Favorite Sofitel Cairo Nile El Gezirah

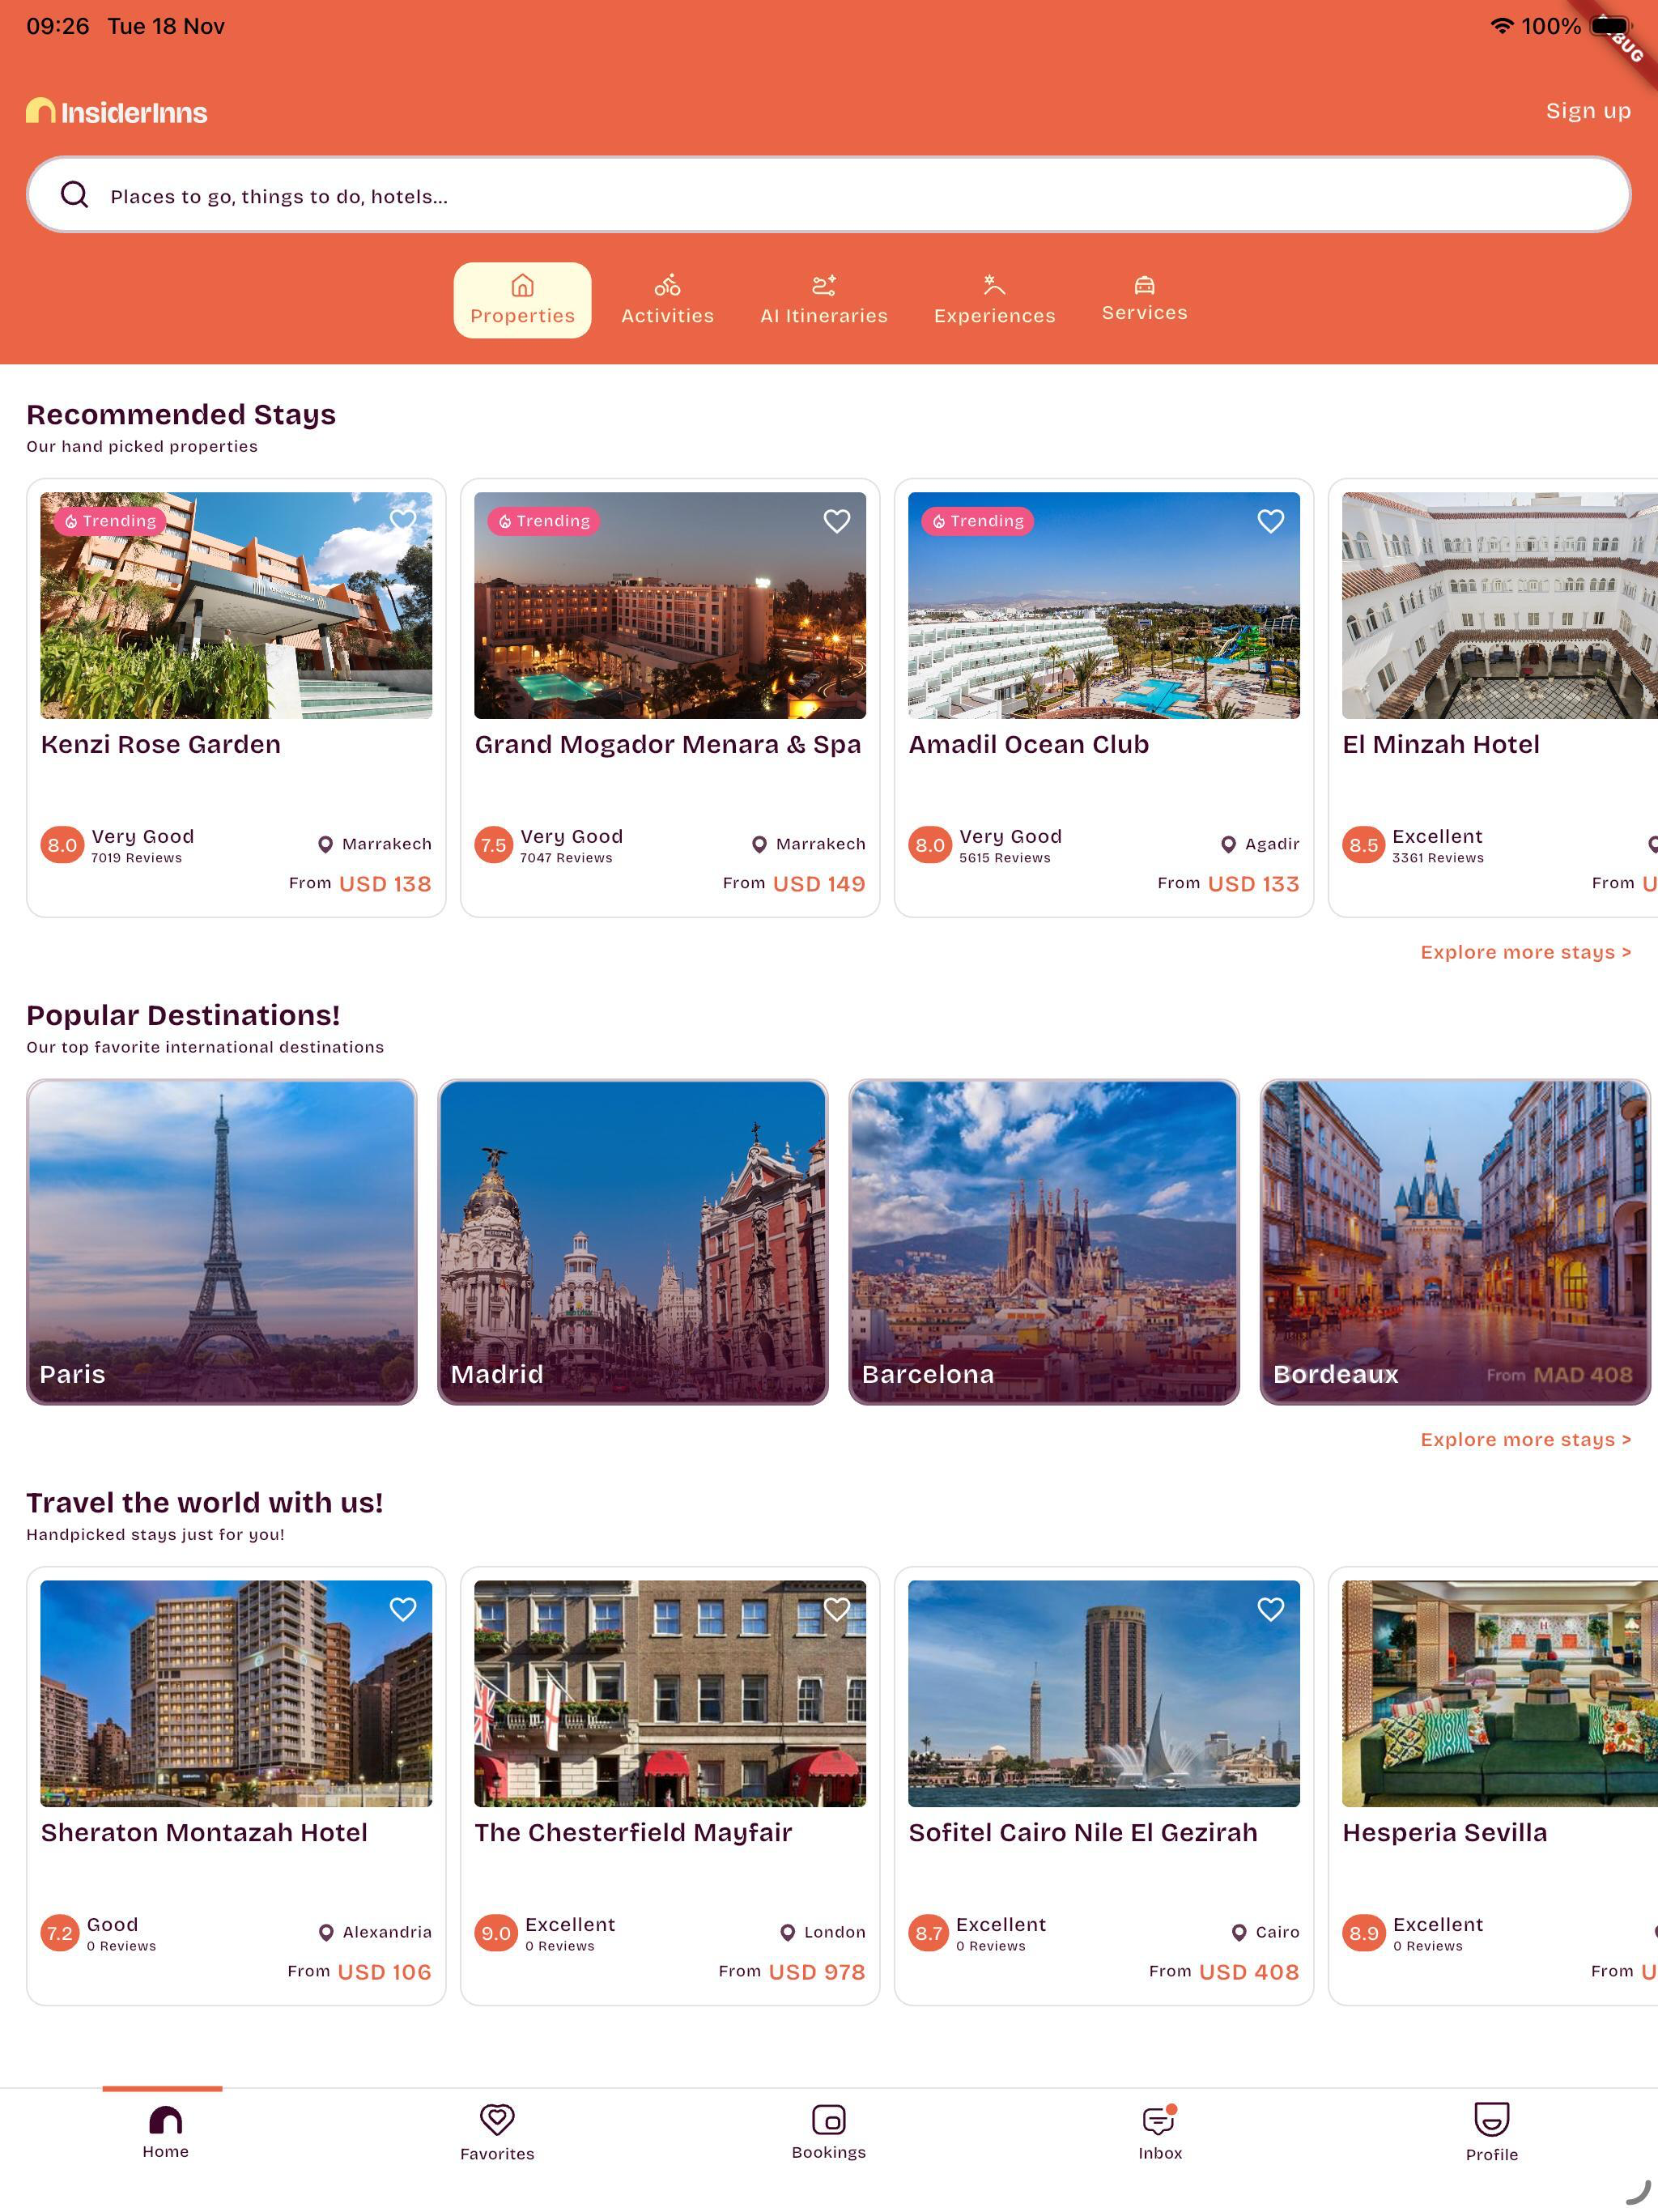(1271, 1608)
